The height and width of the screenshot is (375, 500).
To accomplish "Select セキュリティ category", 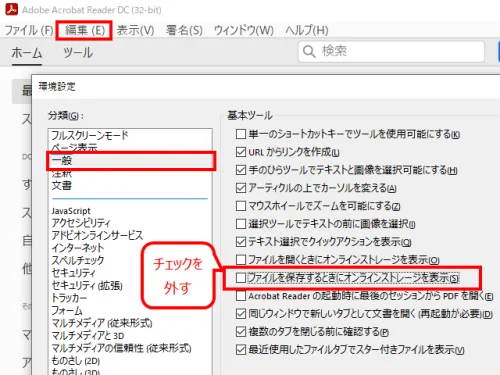I will coord(73,273).
